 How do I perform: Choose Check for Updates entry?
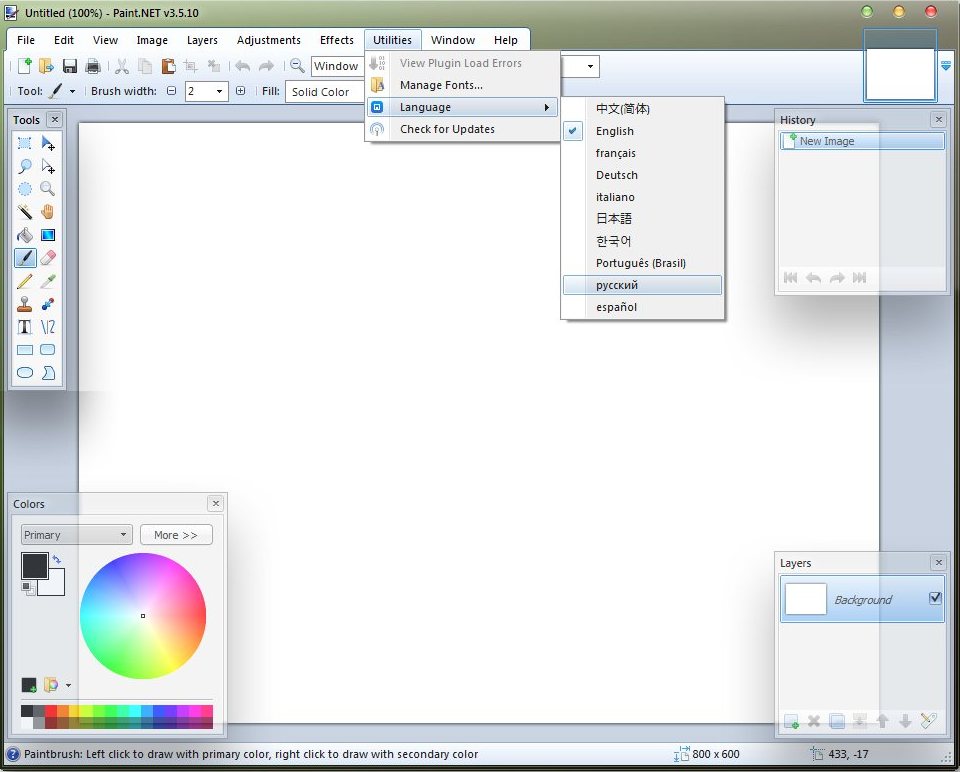click(x=462, y=129)
